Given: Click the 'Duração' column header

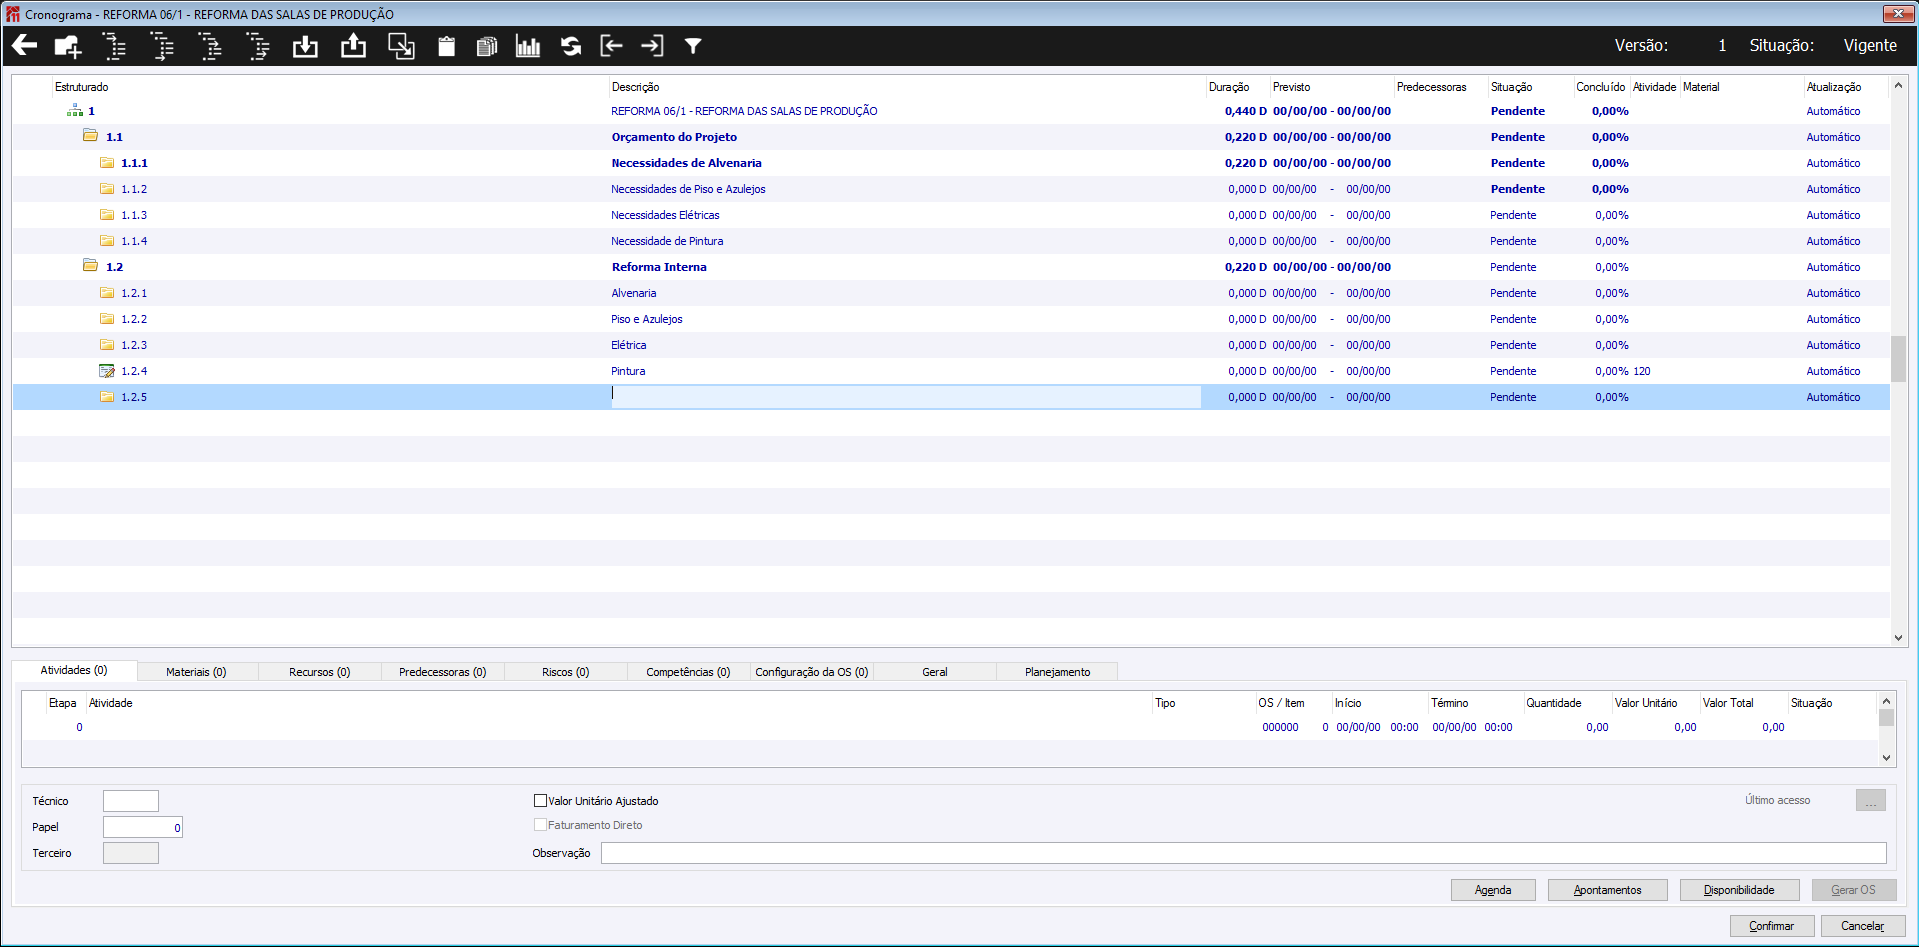Looking at the screenshot, I should click(1229, 87).
